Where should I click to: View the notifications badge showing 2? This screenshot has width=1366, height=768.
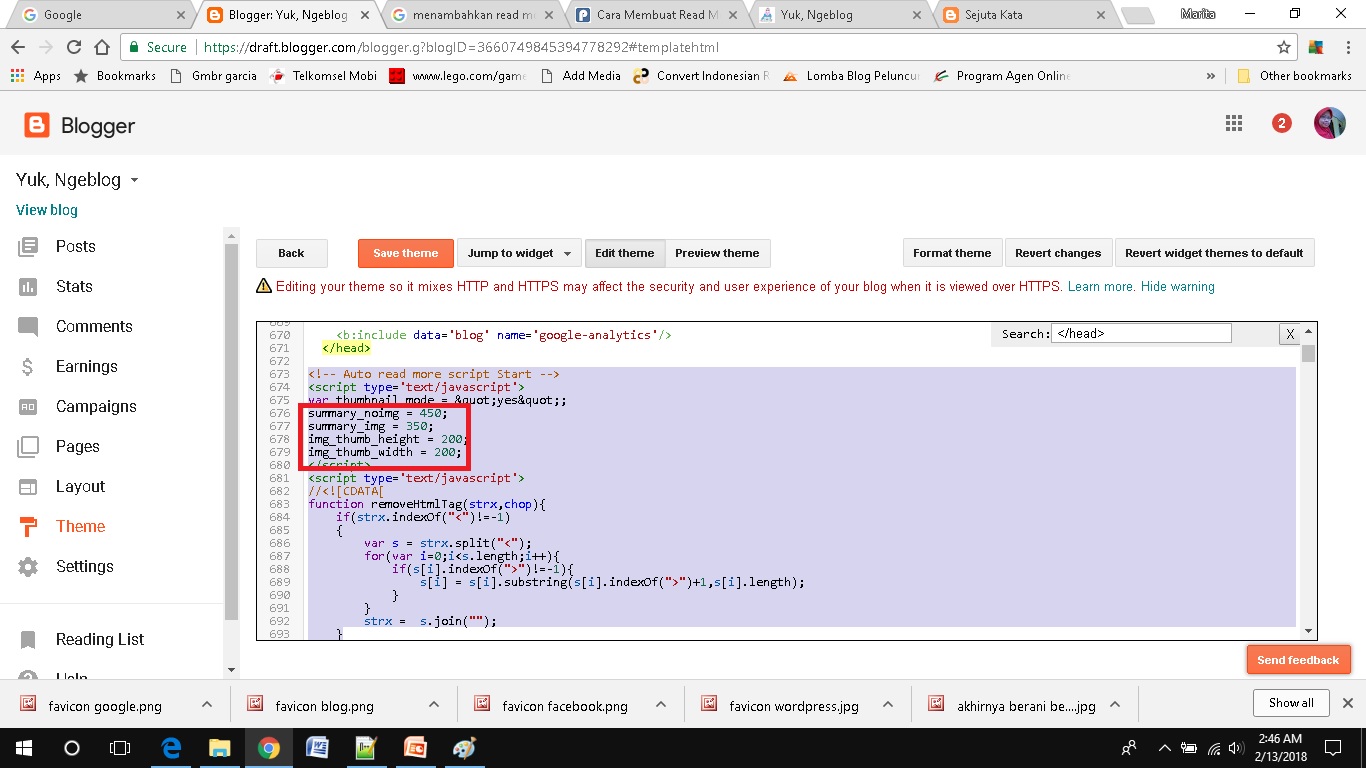click(1281, 123)
